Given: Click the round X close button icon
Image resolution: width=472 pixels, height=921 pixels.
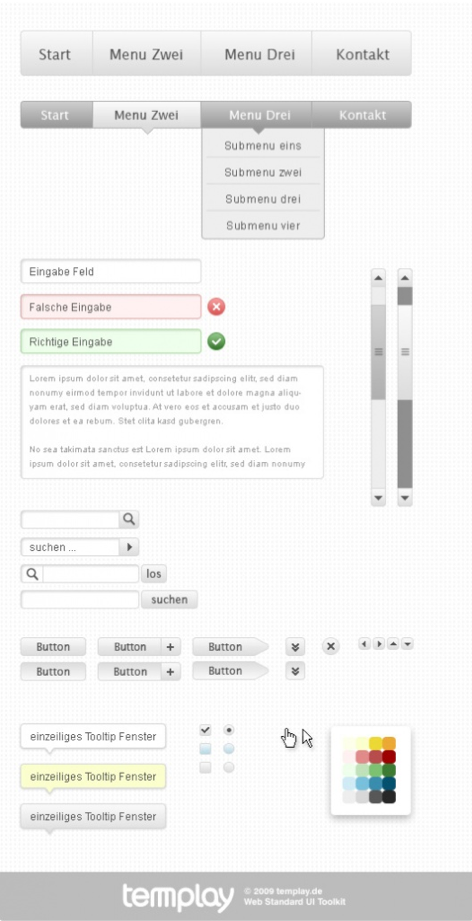Looking at the screenshot, I should (x=331, y=647).
